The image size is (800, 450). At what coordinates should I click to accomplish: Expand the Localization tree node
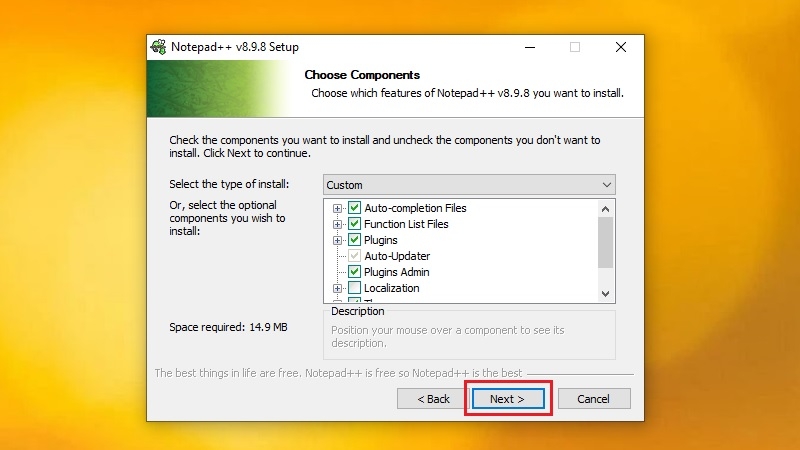click(337, 288)
